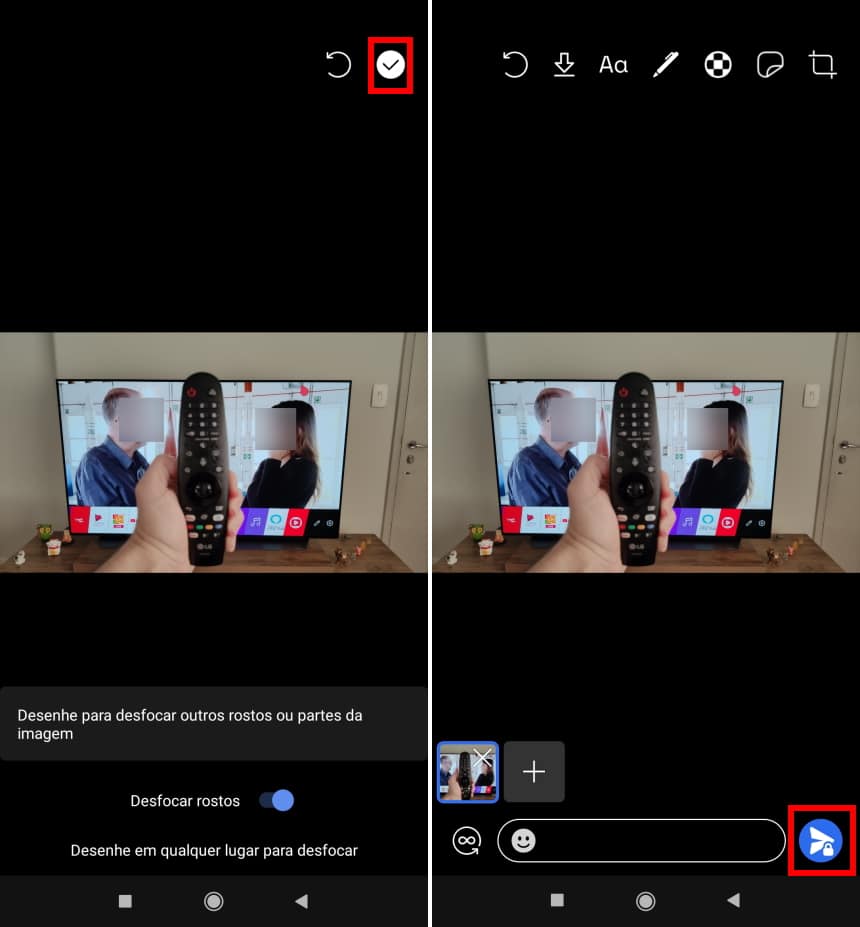Tap undo arrow in the right screen toolbar

(x=515, y=66)
